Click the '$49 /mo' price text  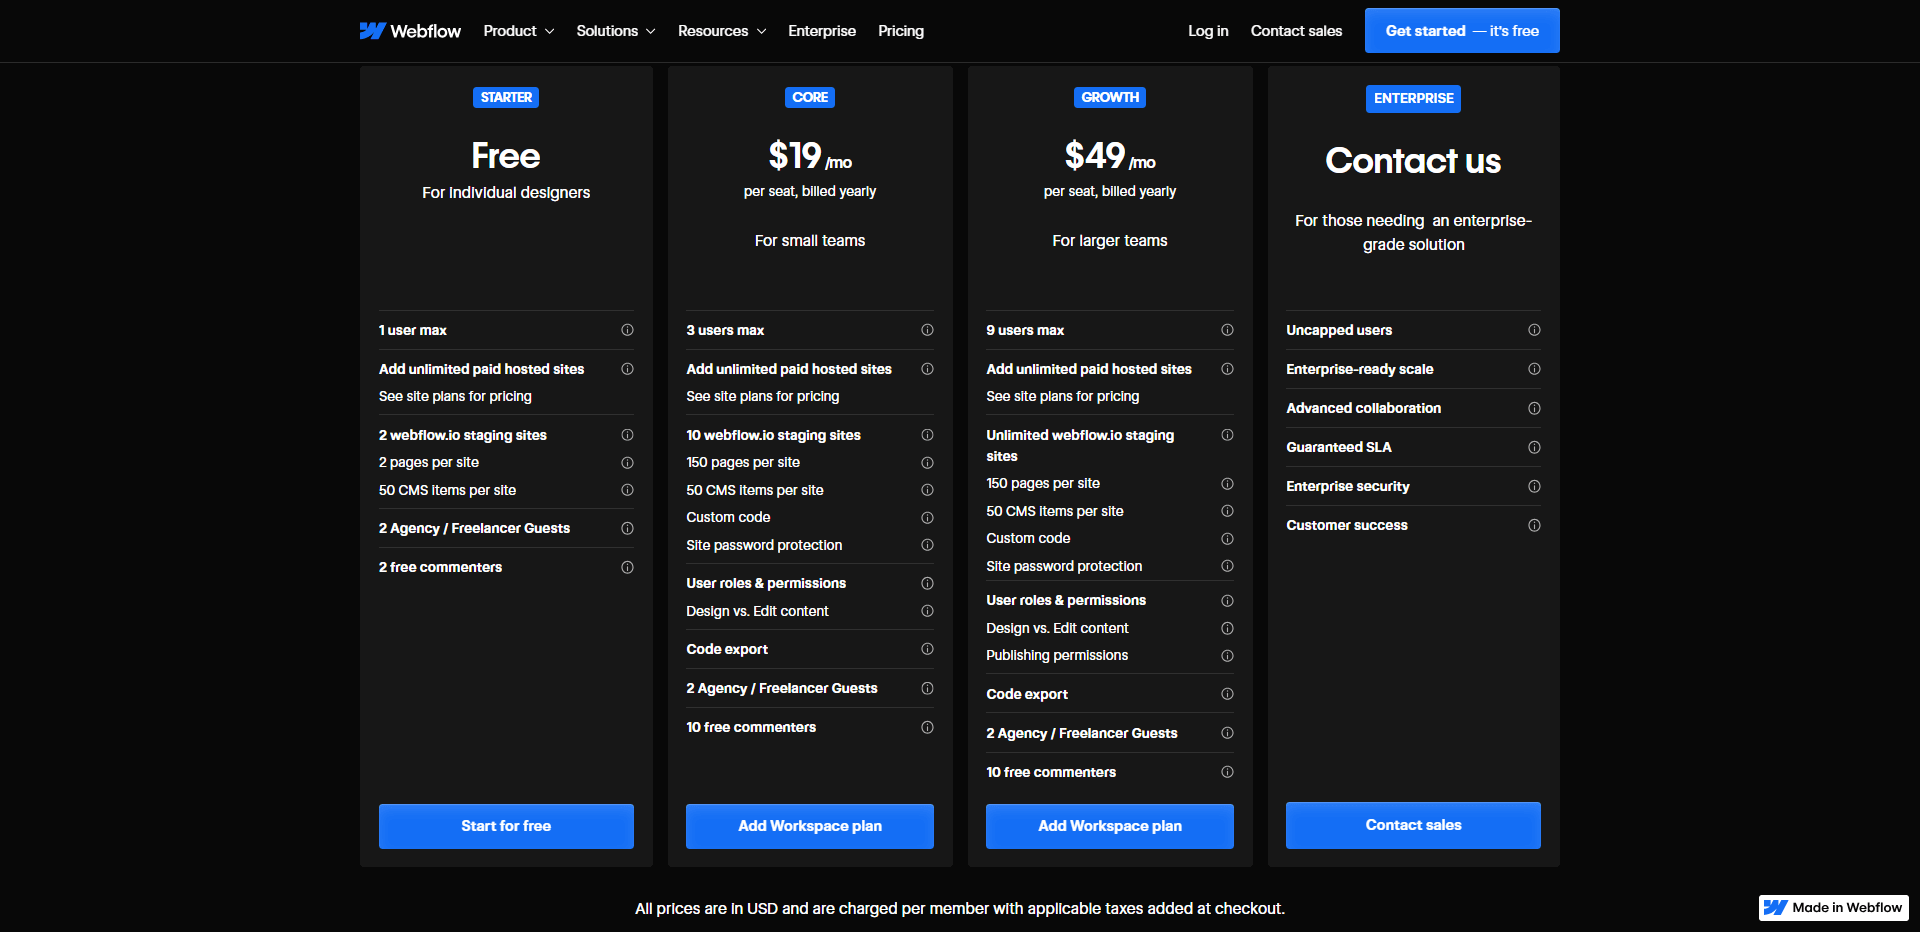click(1110, 156)
